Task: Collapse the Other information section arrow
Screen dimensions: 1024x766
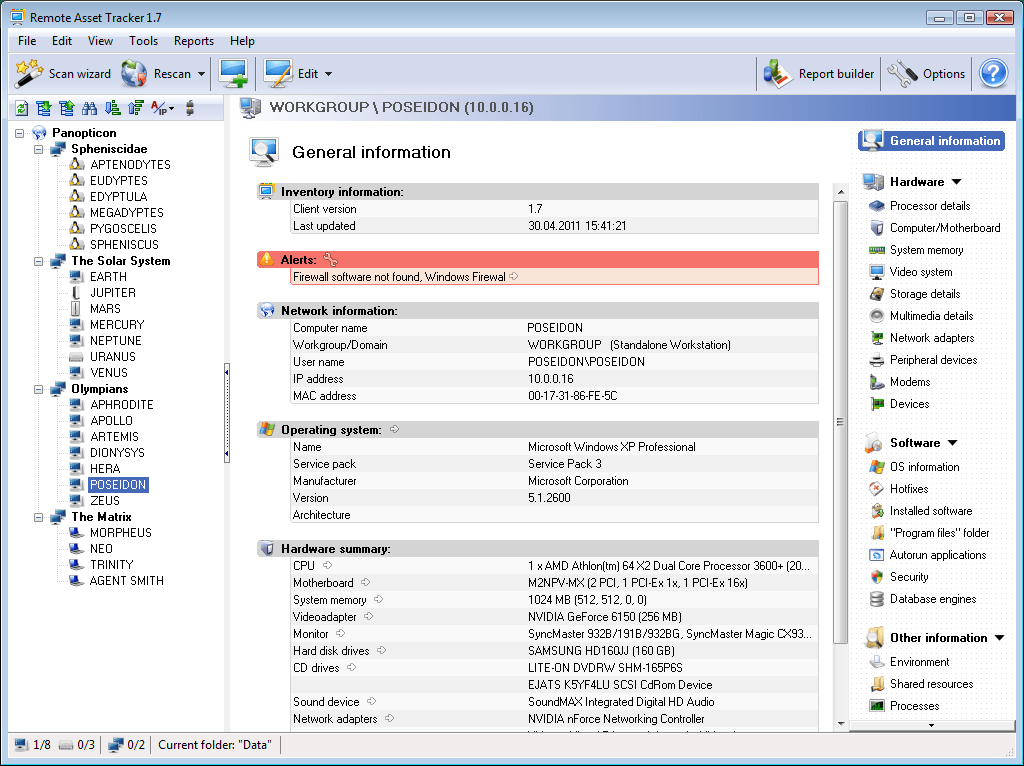Action: pyautogui.click(x=1000, y=638)
